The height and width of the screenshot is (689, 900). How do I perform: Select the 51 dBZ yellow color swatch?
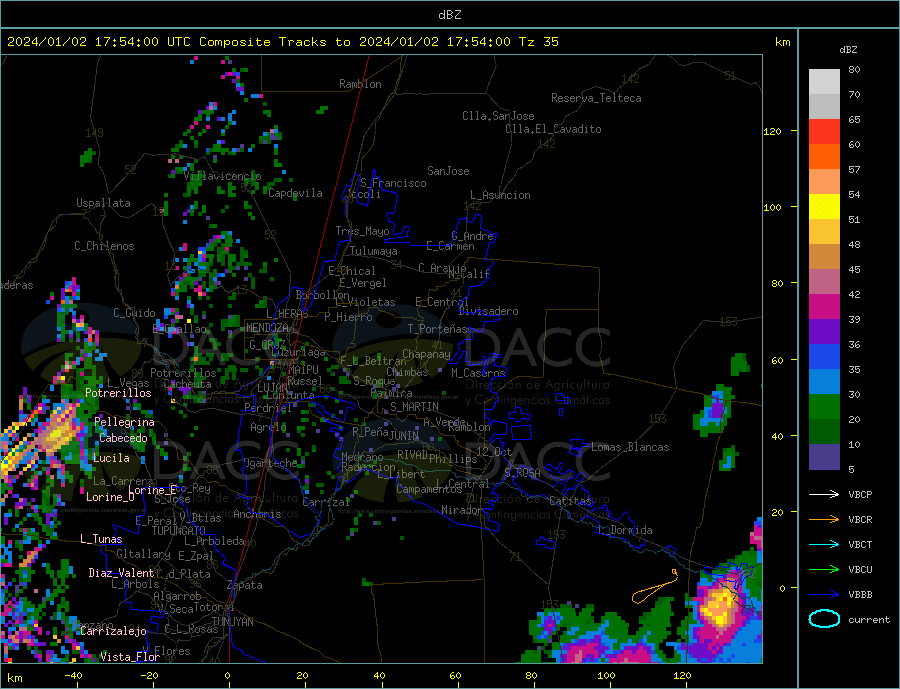click(x=824, y=207)
